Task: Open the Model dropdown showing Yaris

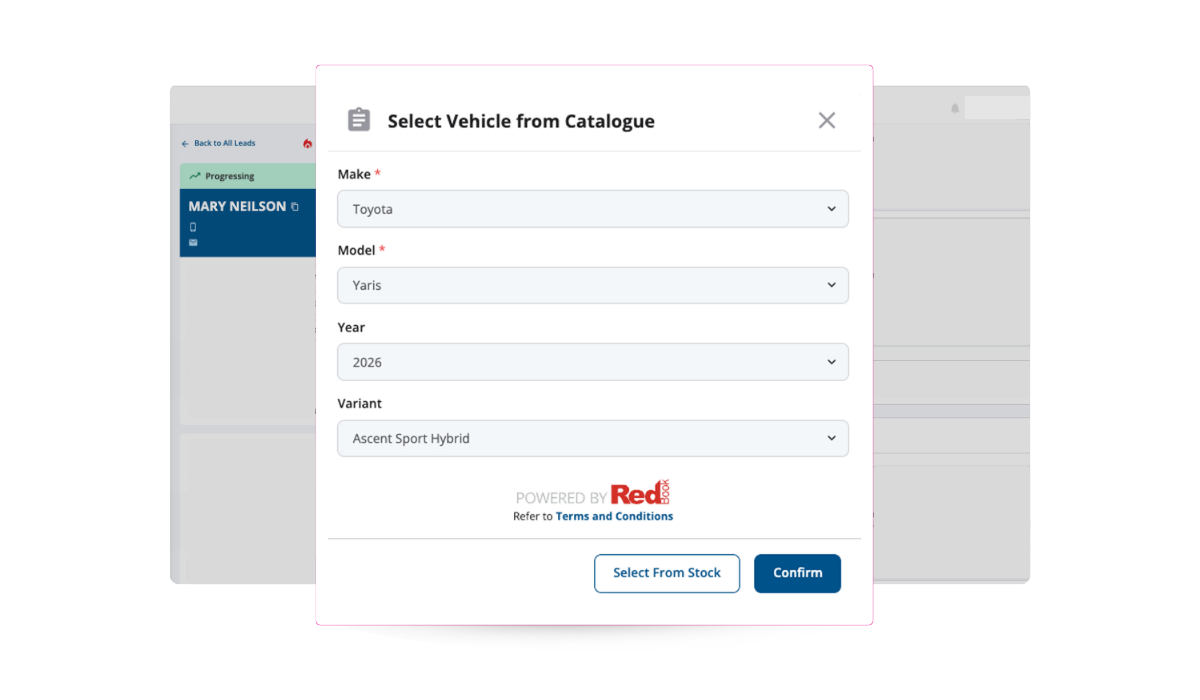Action: tap(593, 285)
